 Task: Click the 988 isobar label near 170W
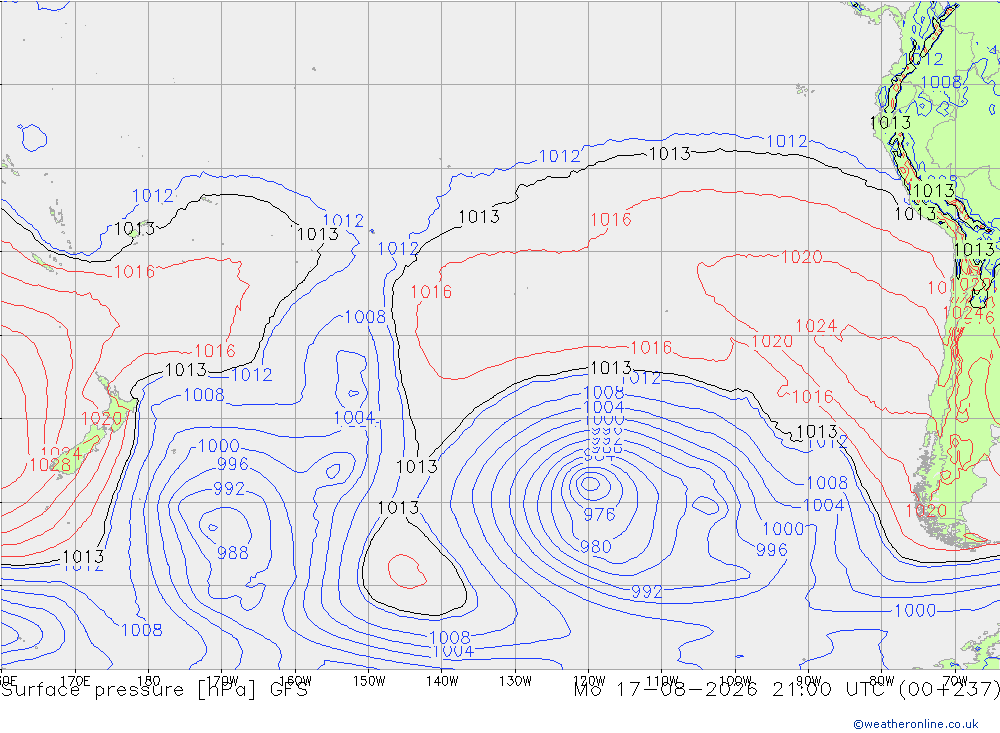233,552
